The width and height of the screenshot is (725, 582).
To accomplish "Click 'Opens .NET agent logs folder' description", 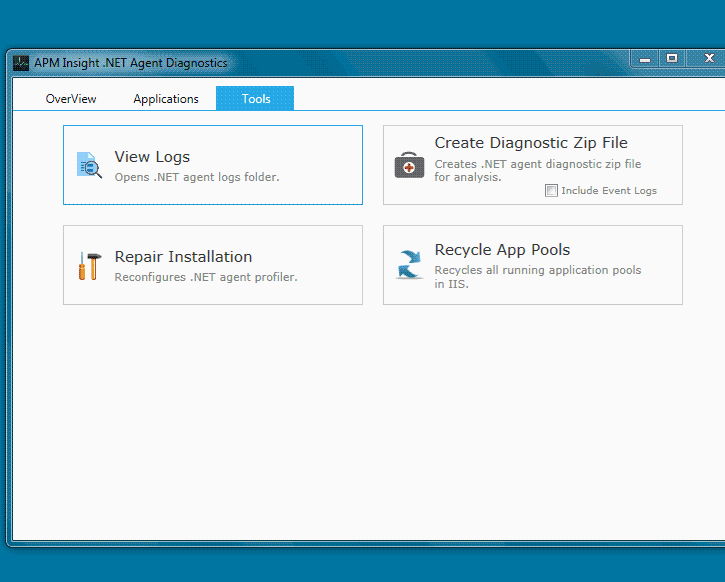I will 197,177.
